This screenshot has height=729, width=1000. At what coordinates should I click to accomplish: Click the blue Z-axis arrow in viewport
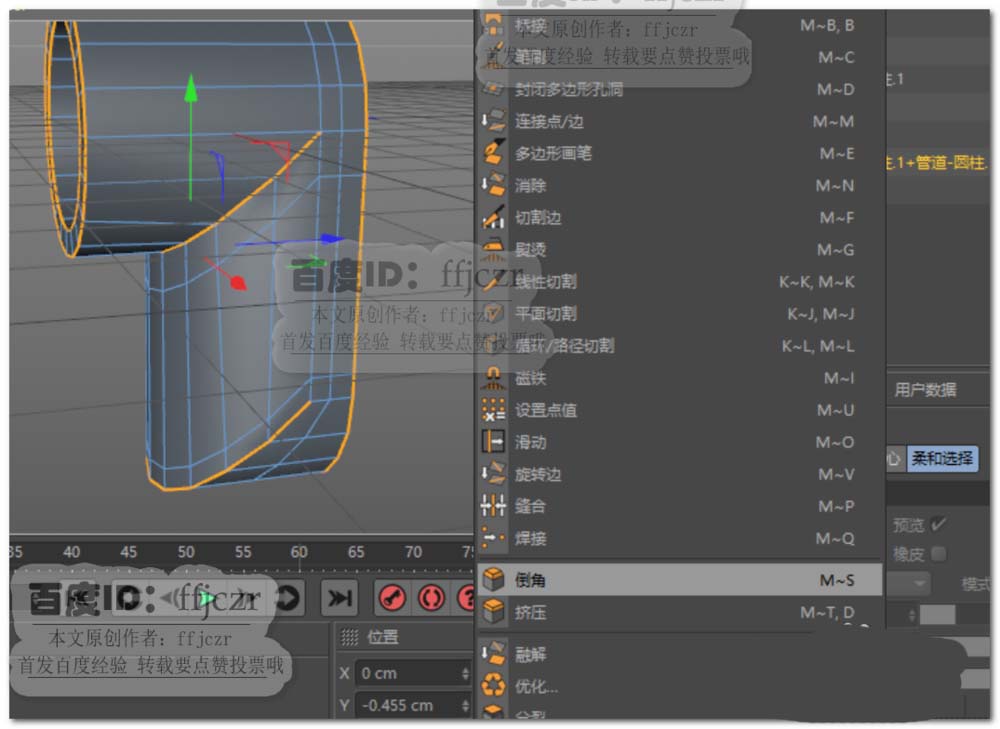[x=332, y=239]
